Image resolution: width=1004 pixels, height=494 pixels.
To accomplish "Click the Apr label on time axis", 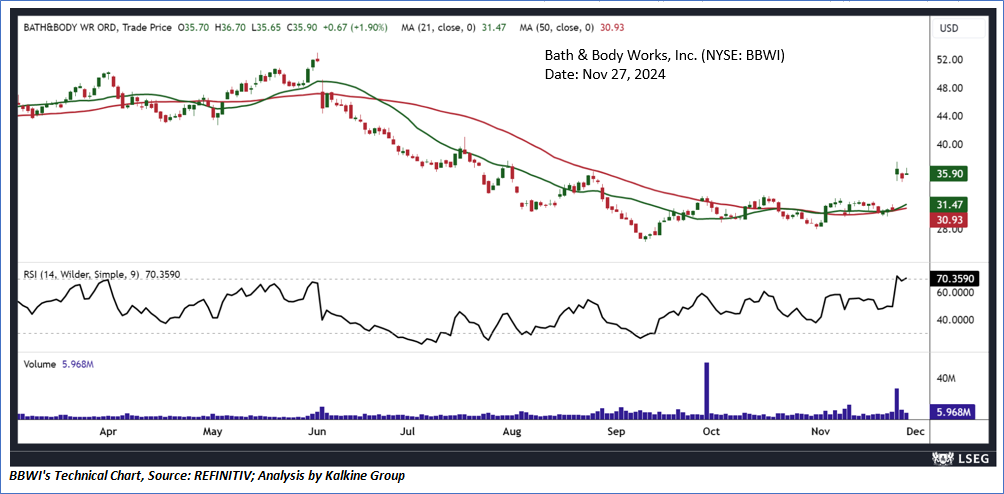I will (109, 431).
